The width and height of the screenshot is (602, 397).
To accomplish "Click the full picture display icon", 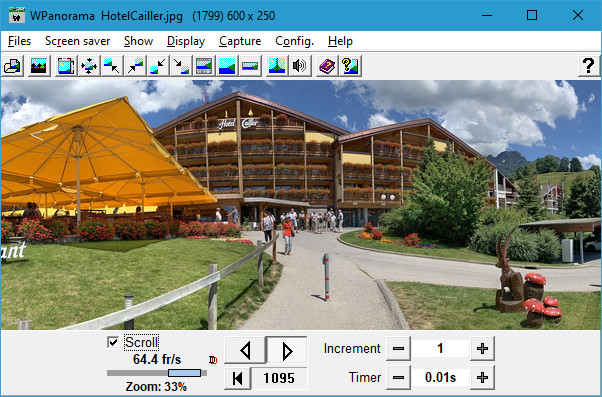I will click(x=227, y=66).
